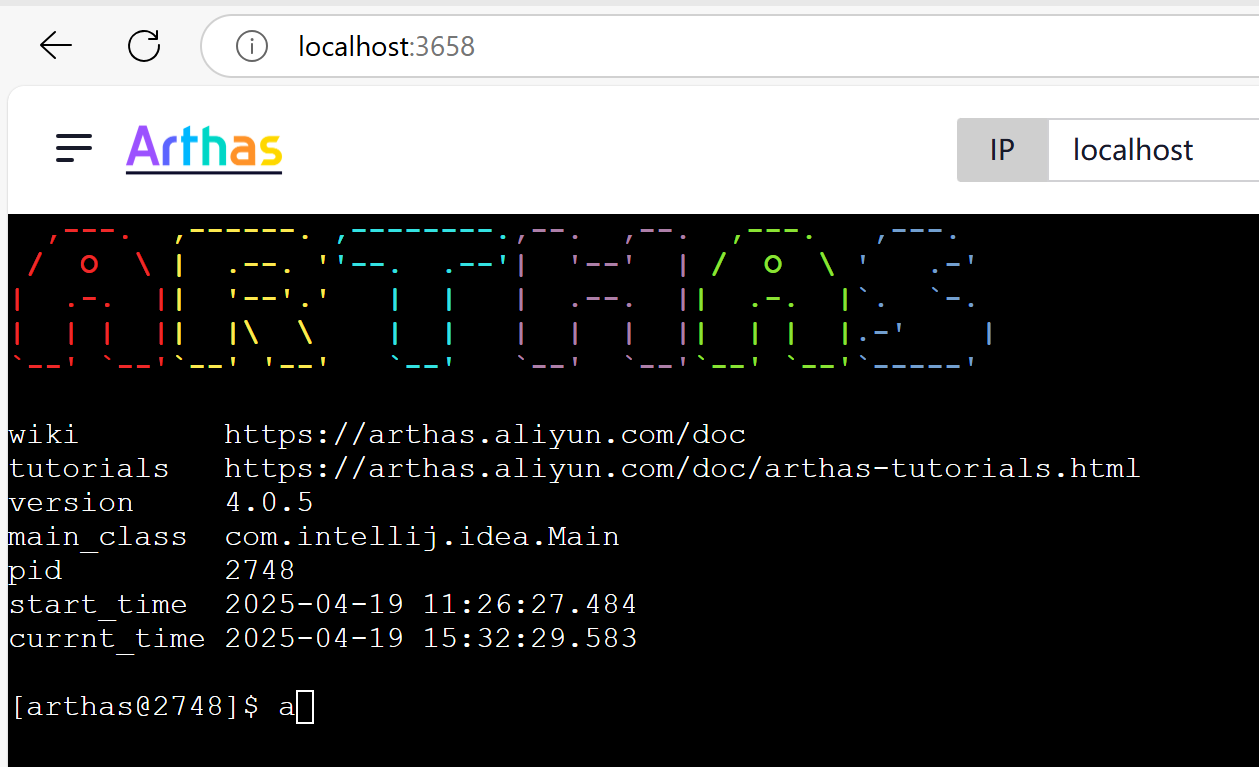
Task: Click the pid label in terminal
Action: [x=34, y=571]
